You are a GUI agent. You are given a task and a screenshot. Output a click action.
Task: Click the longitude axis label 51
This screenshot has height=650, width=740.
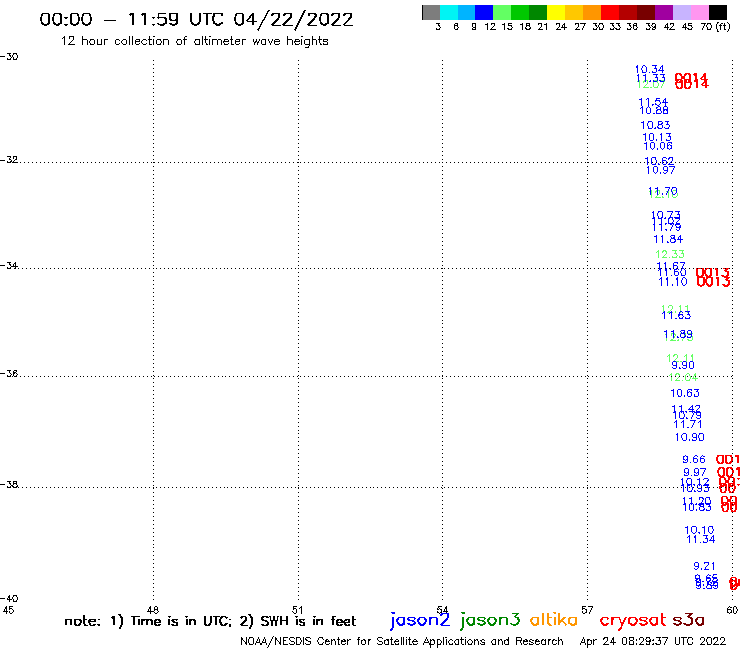tap(298, 610)
